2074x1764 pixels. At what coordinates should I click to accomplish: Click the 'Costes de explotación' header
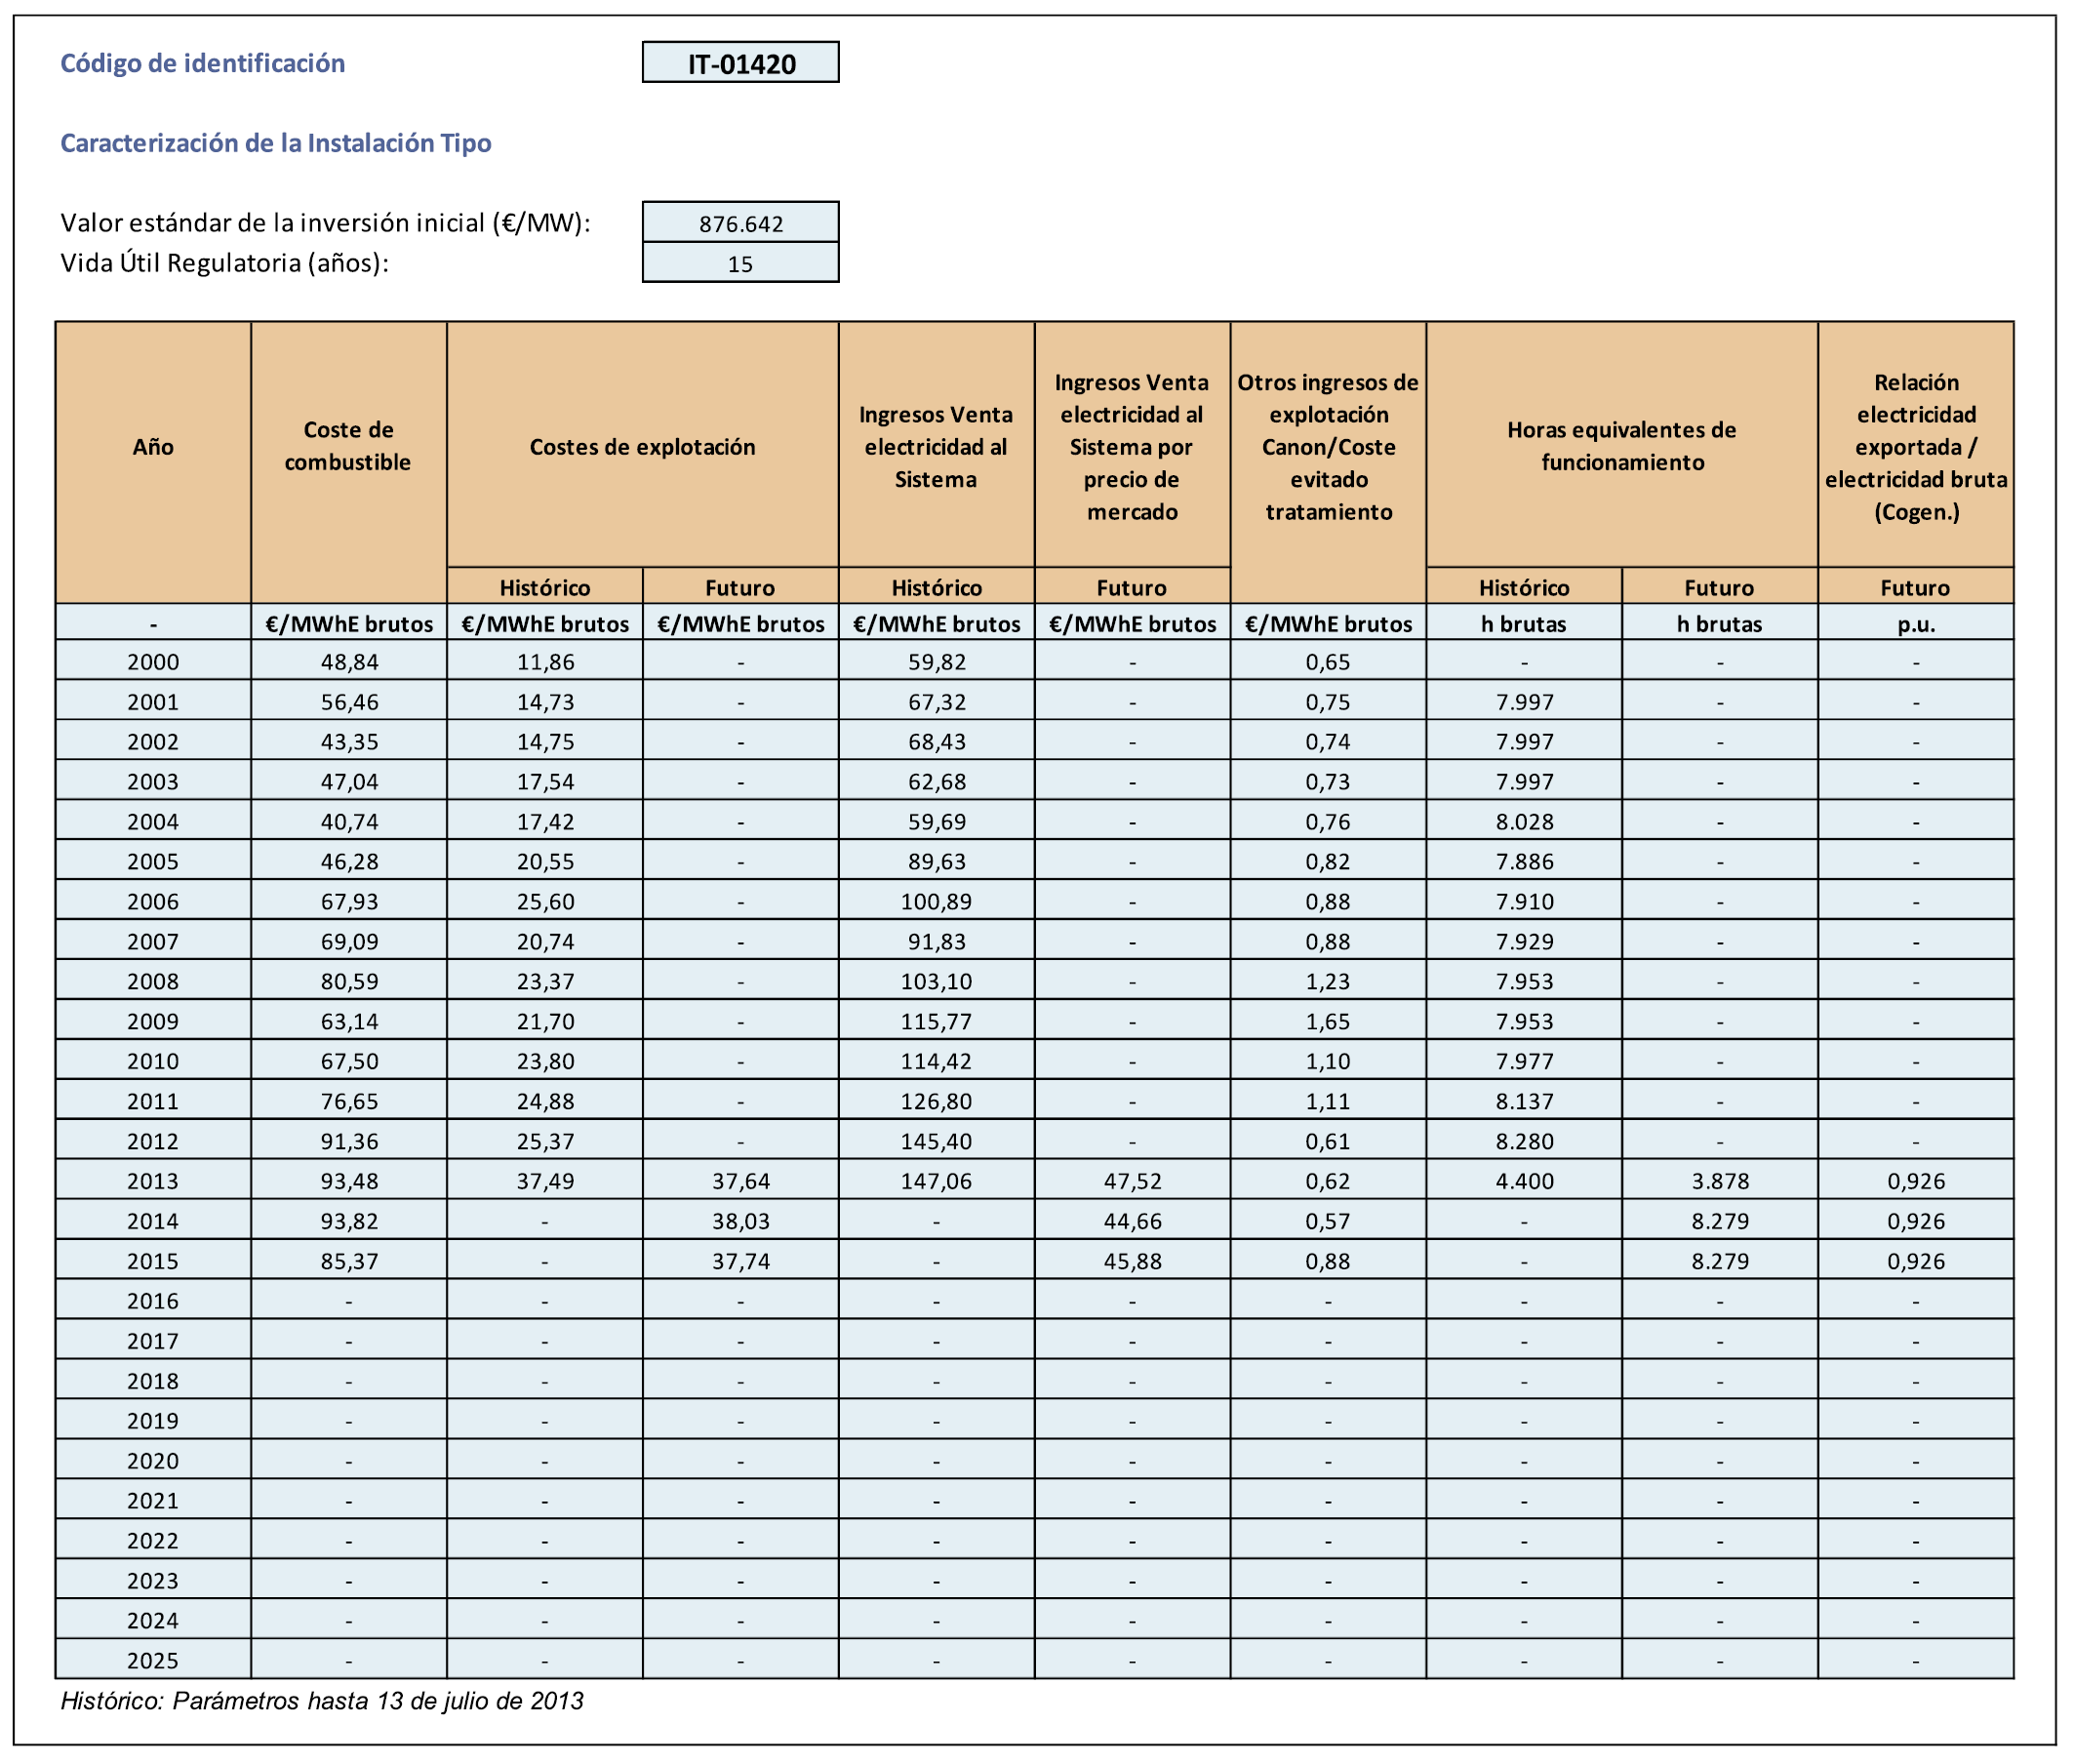point(642,445)
